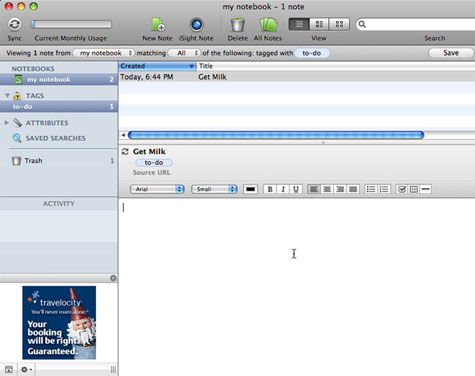Click in the note body editor

tap(297, 287)
